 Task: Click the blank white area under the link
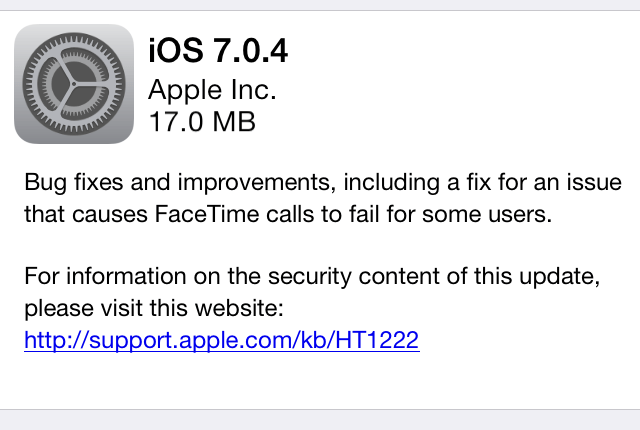(320, 380)
